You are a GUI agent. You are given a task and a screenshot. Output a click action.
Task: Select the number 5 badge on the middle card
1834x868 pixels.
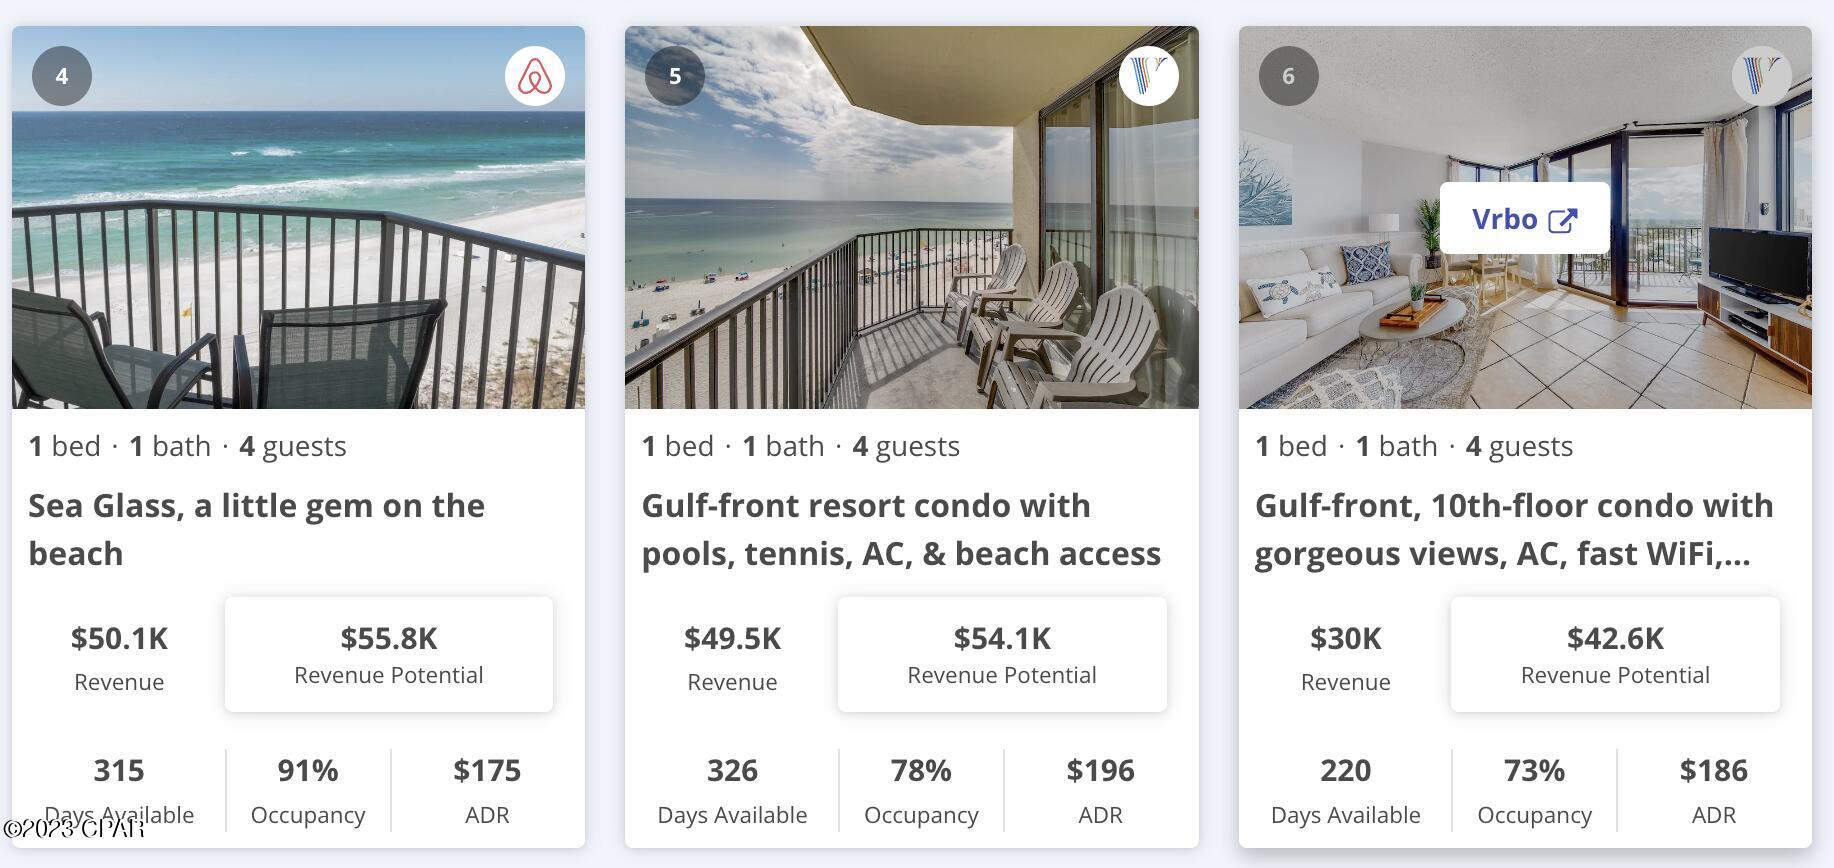coord(676,75)
